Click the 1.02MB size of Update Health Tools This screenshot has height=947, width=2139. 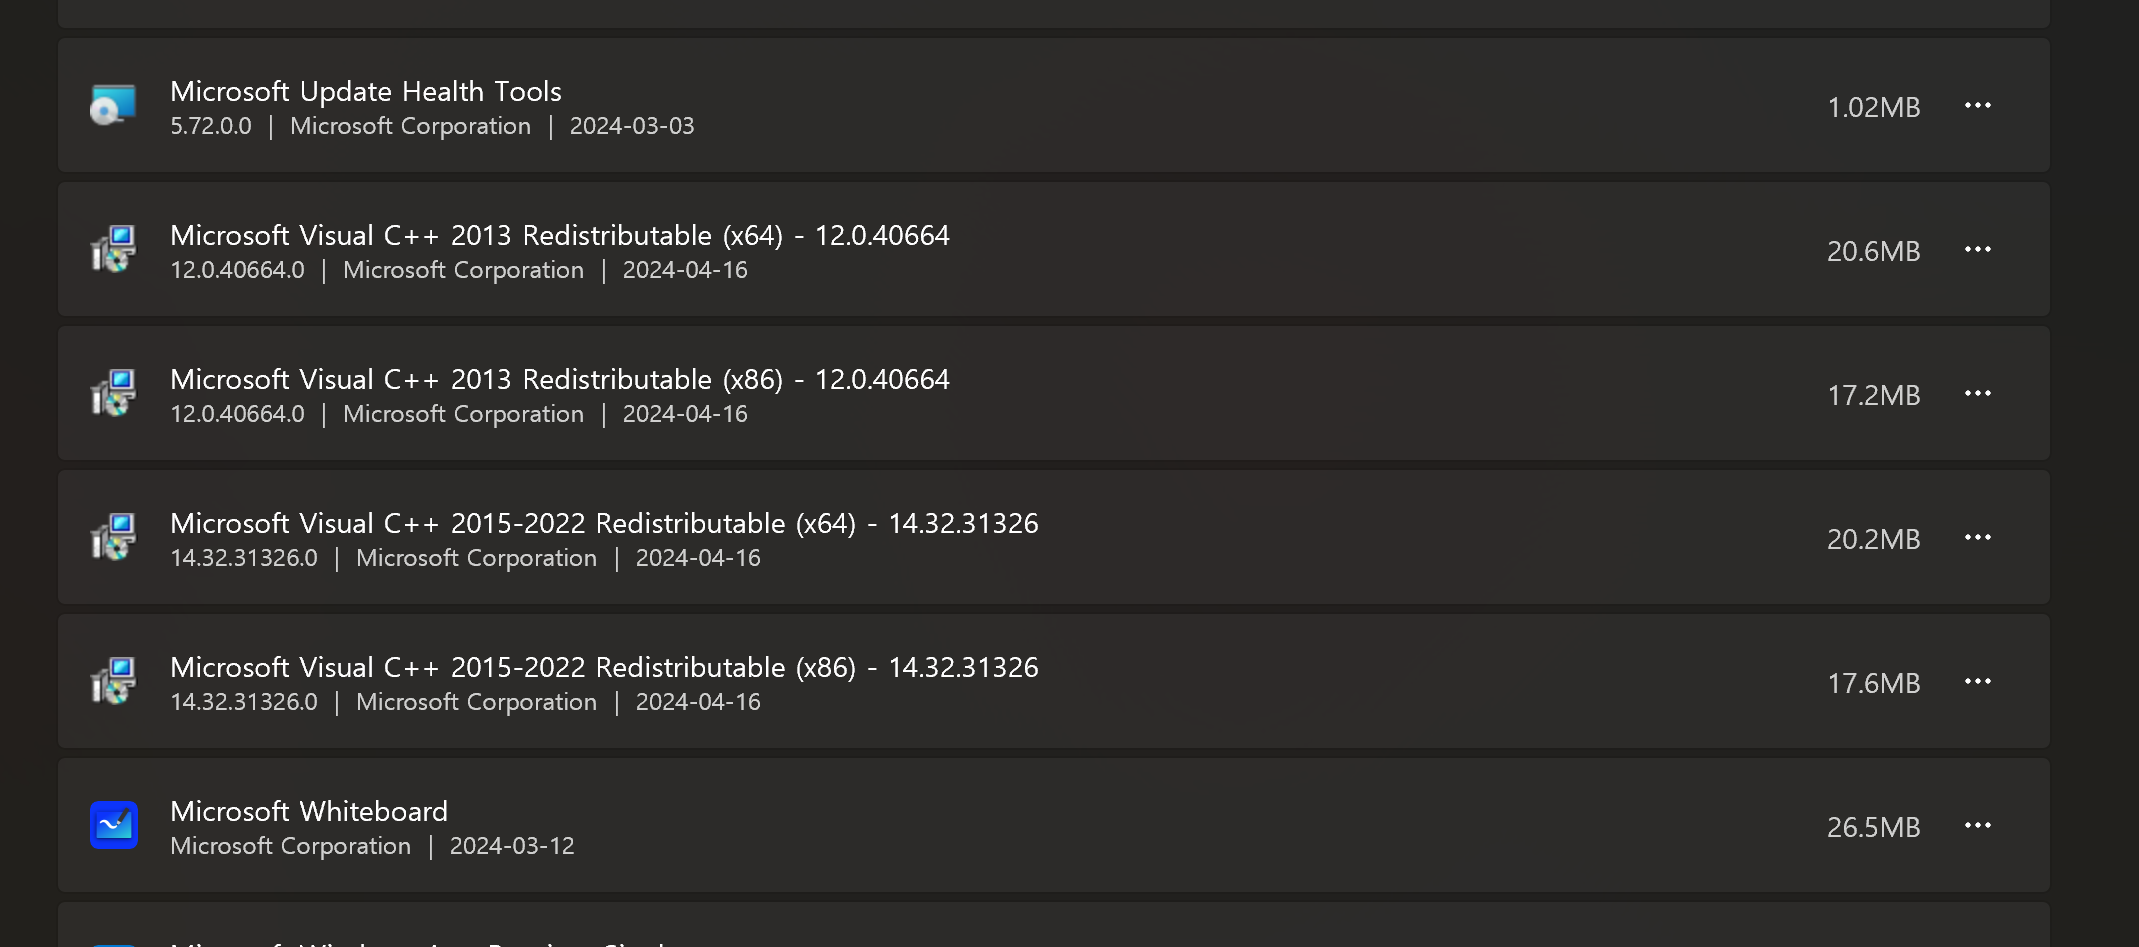click(1873, 107)
